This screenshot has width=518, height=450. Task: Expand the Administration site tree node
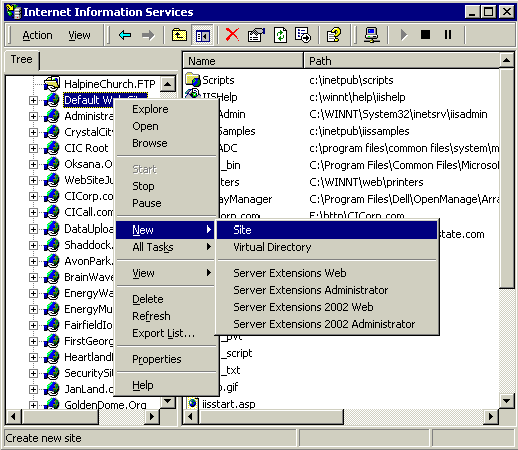pos(33,116)
